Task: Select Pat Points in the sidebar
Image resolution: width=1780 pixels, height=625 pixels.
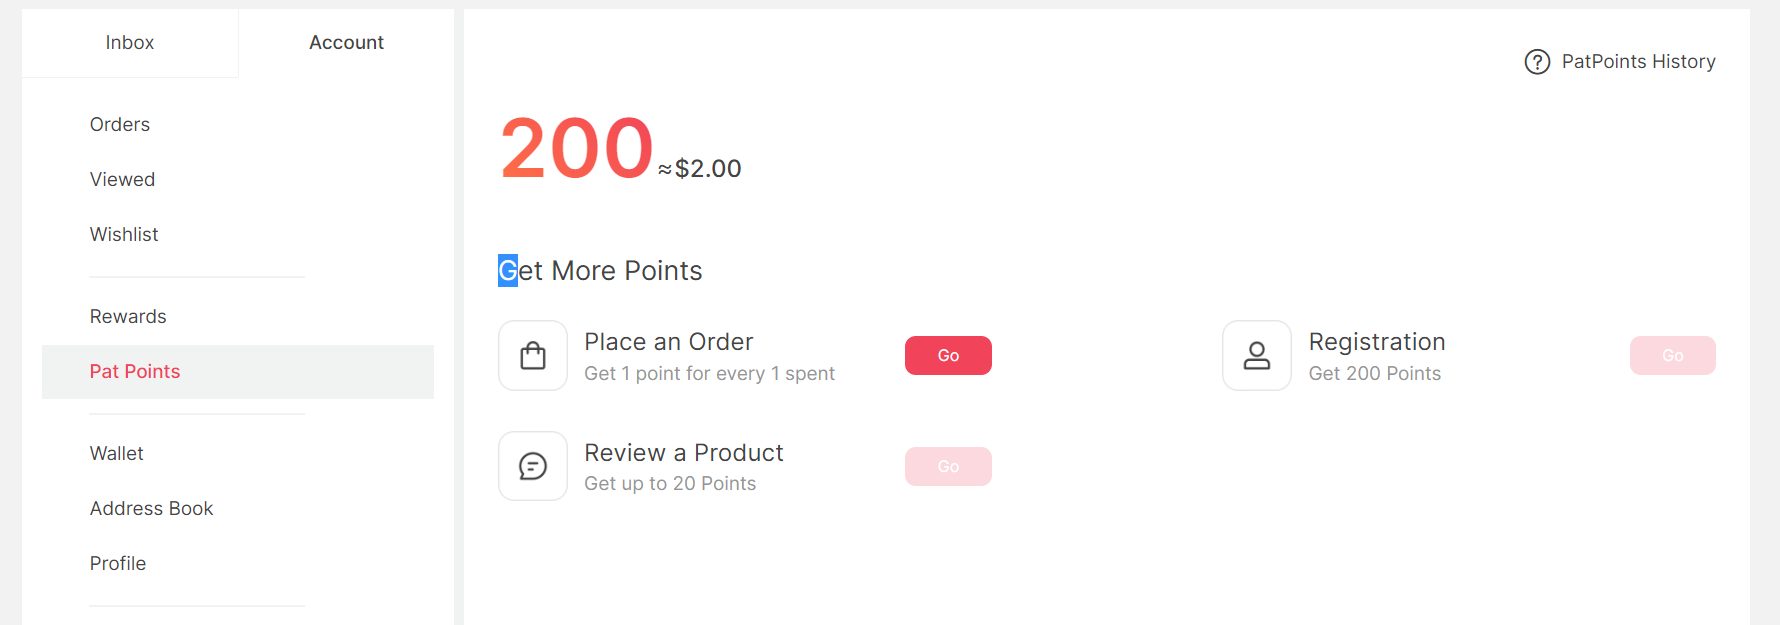Action: click(238, 372)
